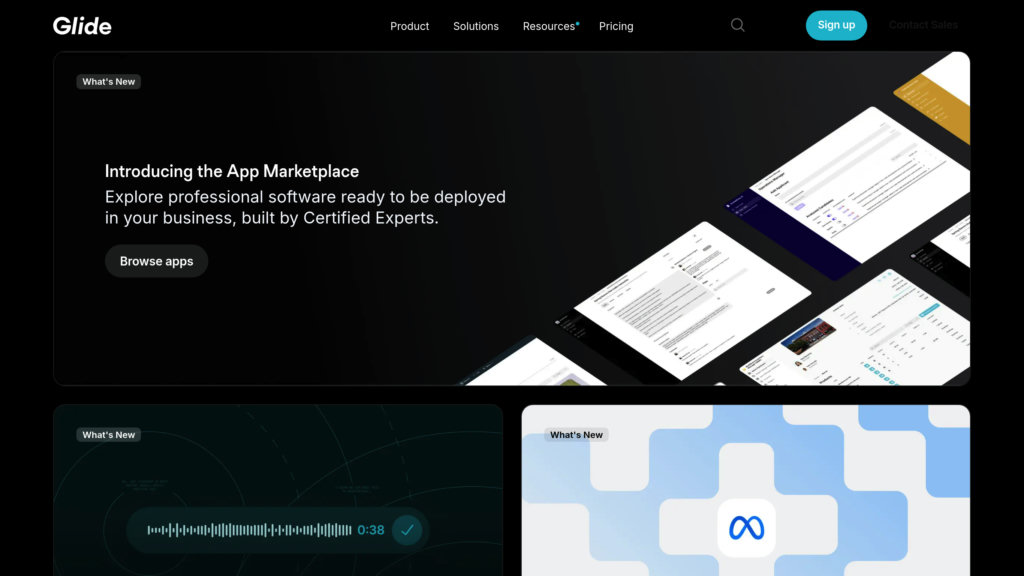The image size is (1024, 576).
Task: Click the checkmark circle beside the waveform
Action: pos(407,530)
